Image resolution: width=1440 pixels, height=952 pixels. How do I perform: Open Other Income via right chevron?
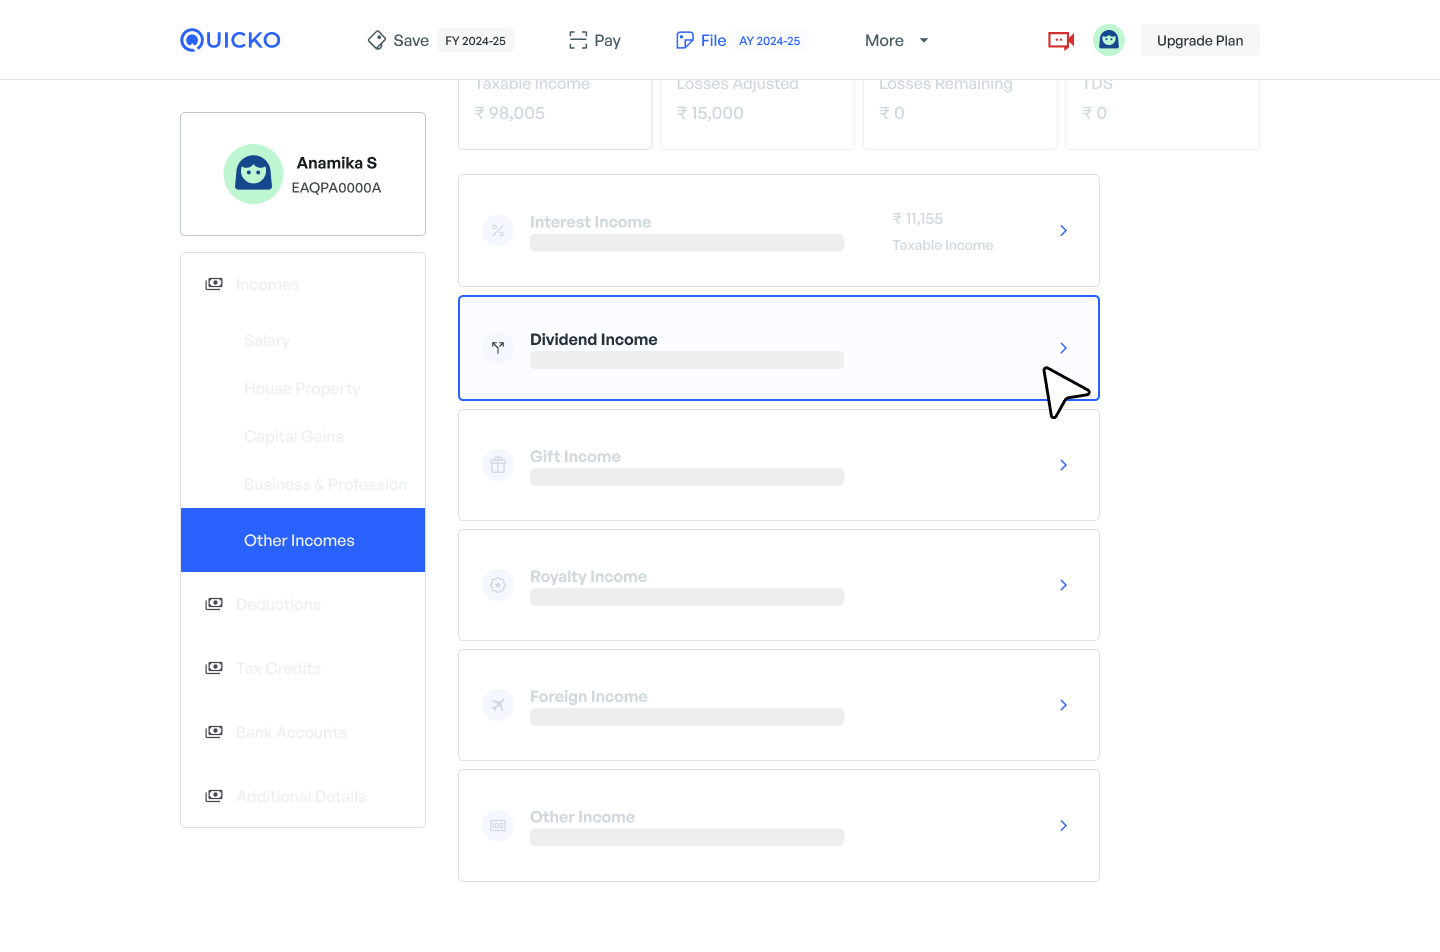click(1063, 825)
